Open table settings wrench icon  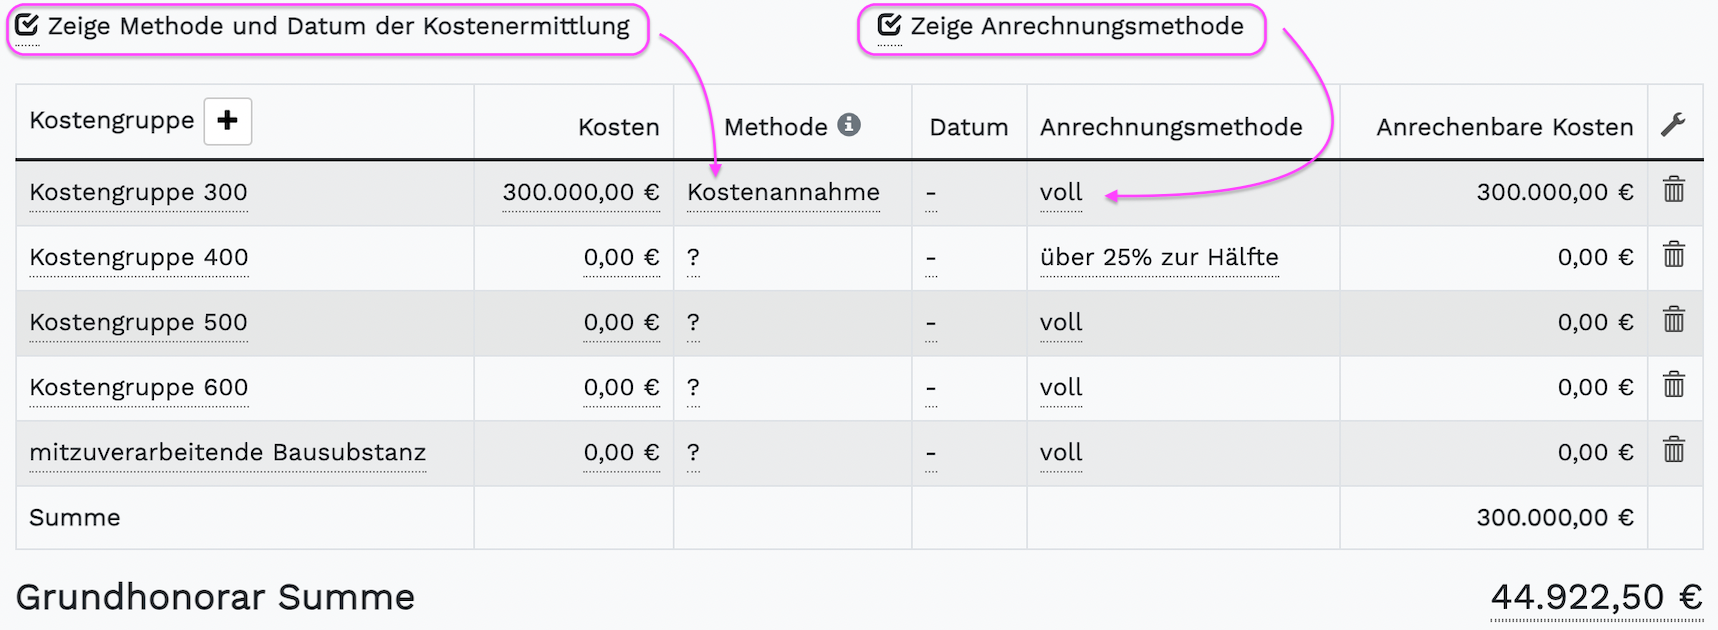click(x=1673, y=124)
